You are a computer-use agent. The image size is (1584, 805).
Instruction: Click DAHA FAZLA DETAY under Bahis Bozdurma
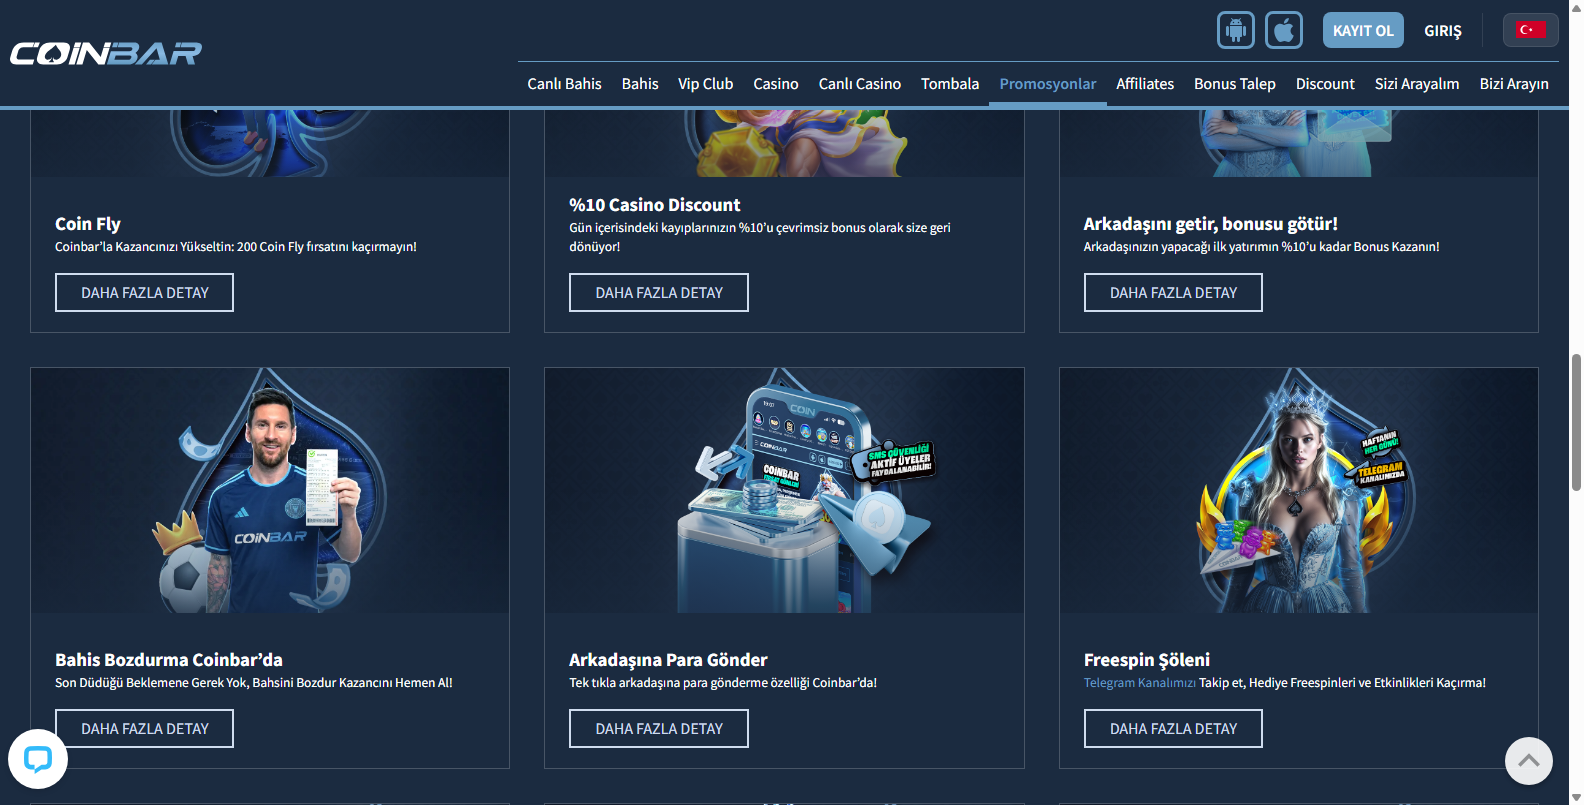click(144, 728)
